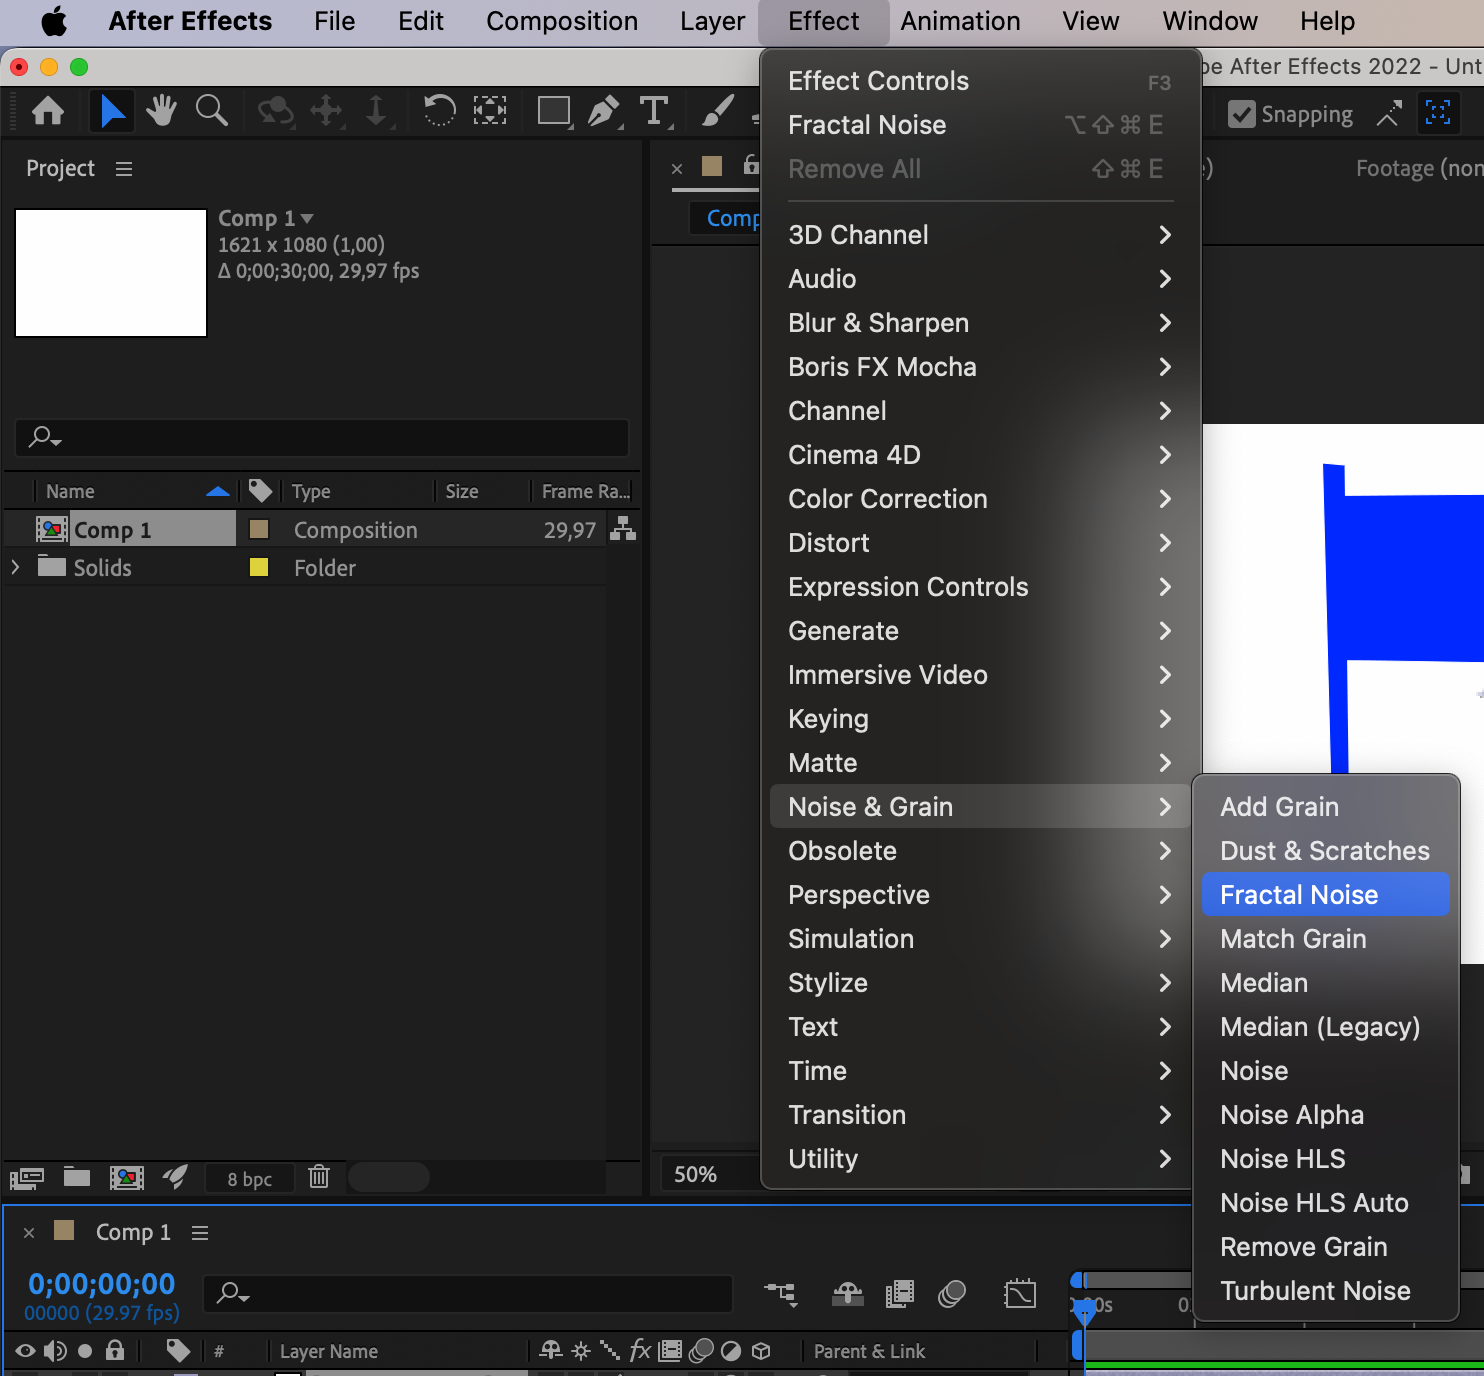Select the Pan camera tool
Image resolution: width=1484 pixels, height=1376 pixels.
[327, 111]
